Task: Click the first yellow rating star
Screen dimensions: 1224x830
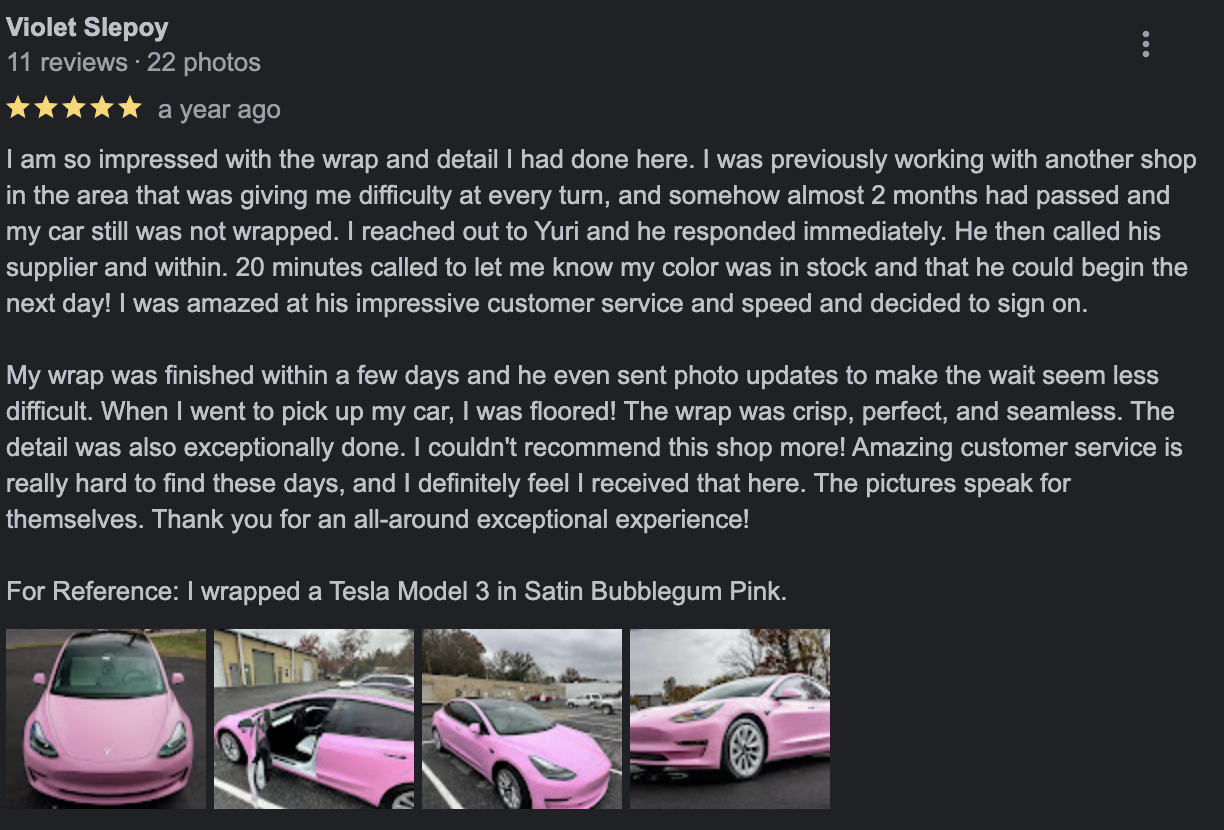Action: point(18,108)
